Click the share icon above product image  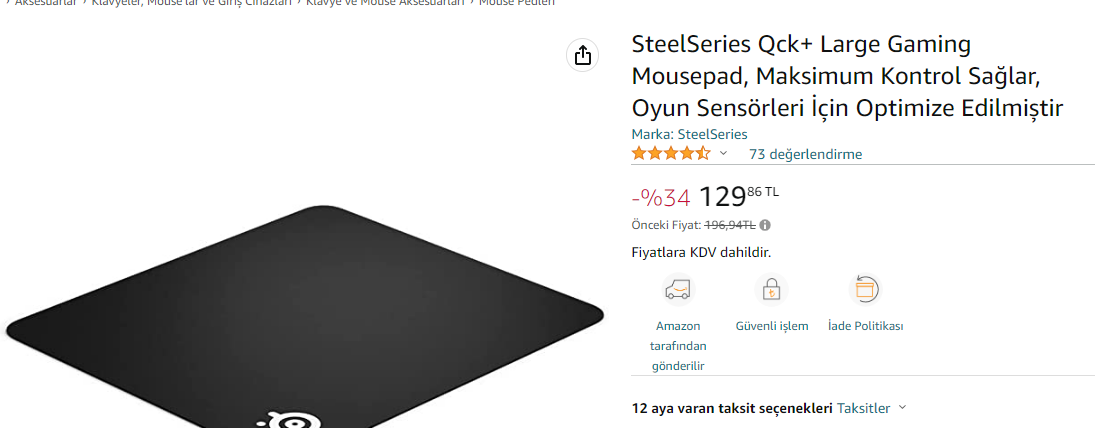tap(582, 55)
